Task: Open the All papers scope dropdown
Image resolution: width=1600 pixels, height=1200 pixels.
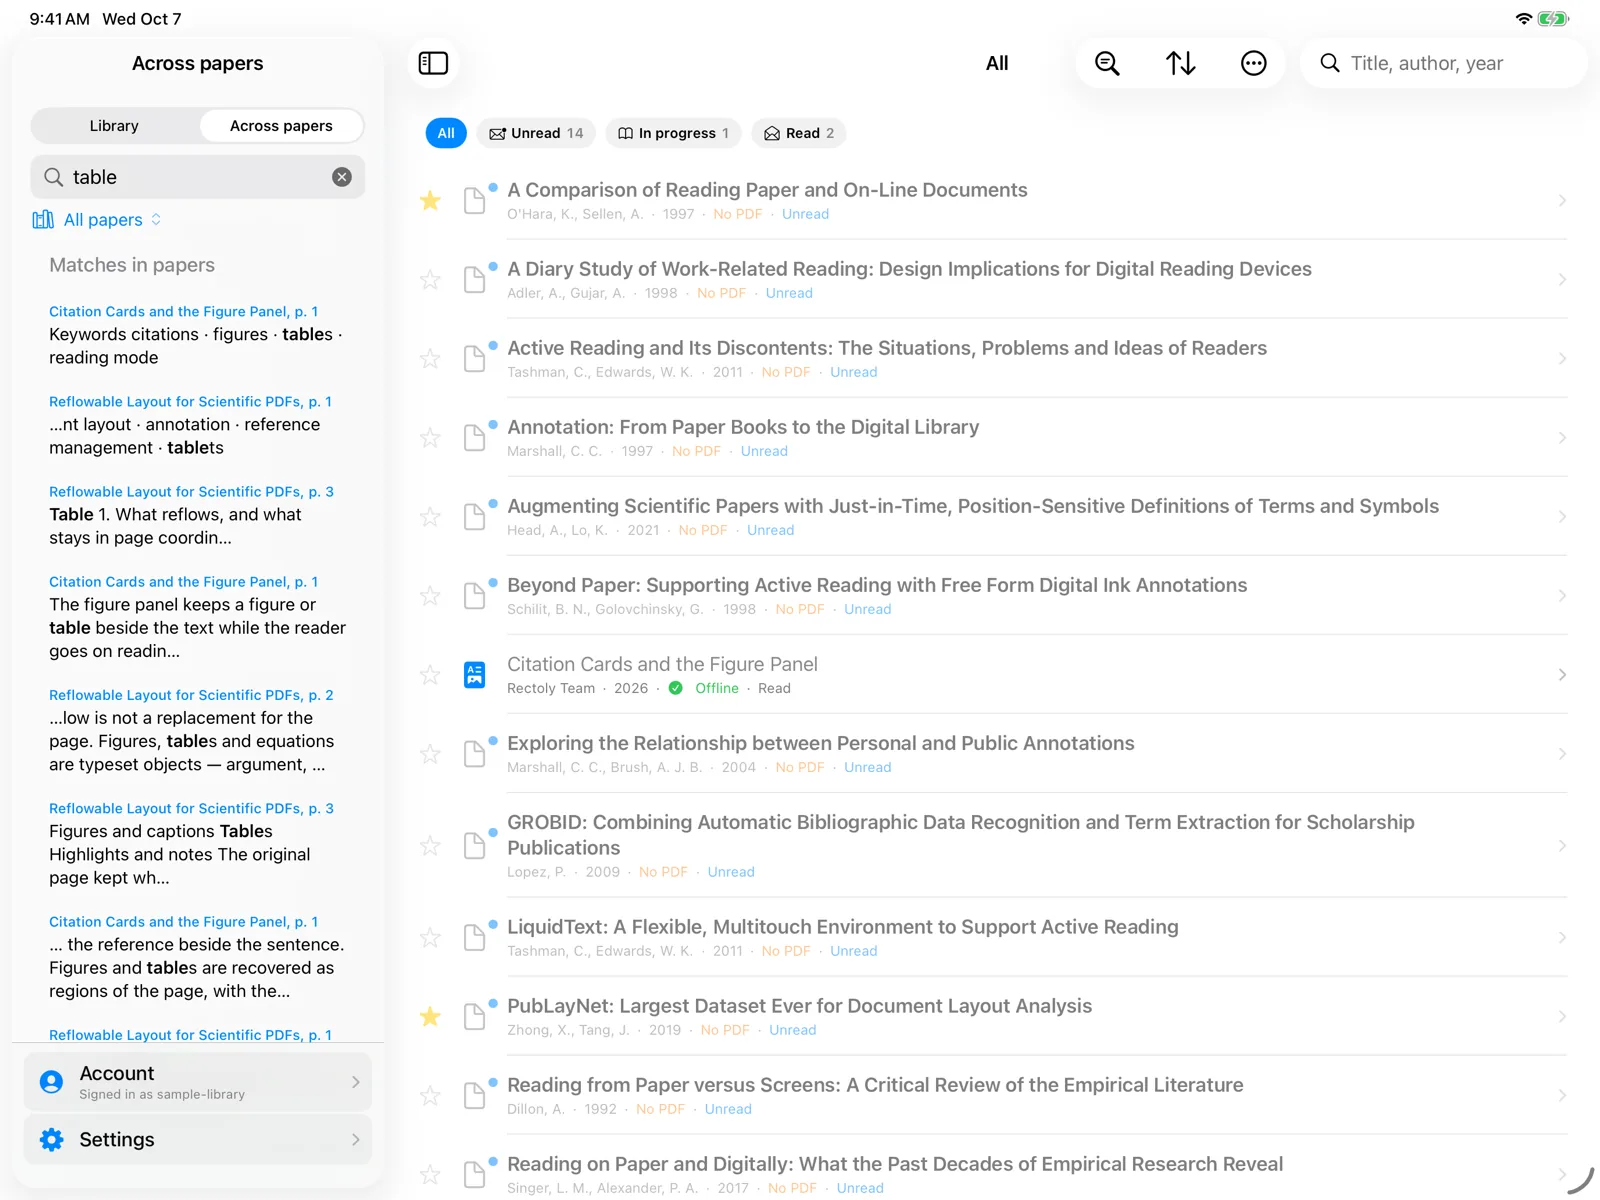Action: coord(97,220)
